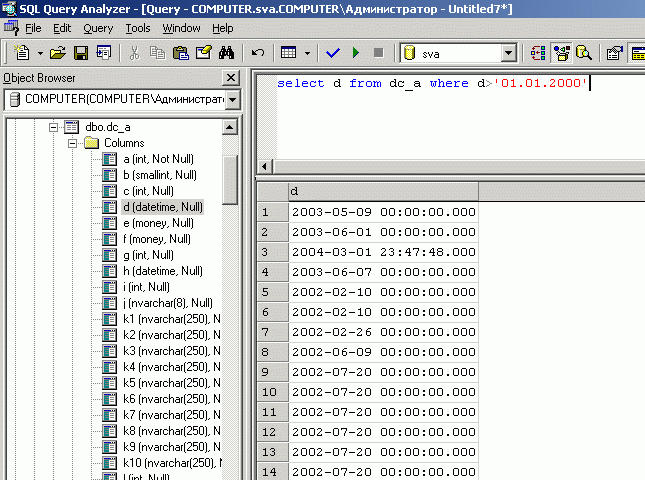The width and height of the screenshot is (645, 480).
Task: Click cell 2002-06-09 00:00:00.000
Action: point(383,352)
